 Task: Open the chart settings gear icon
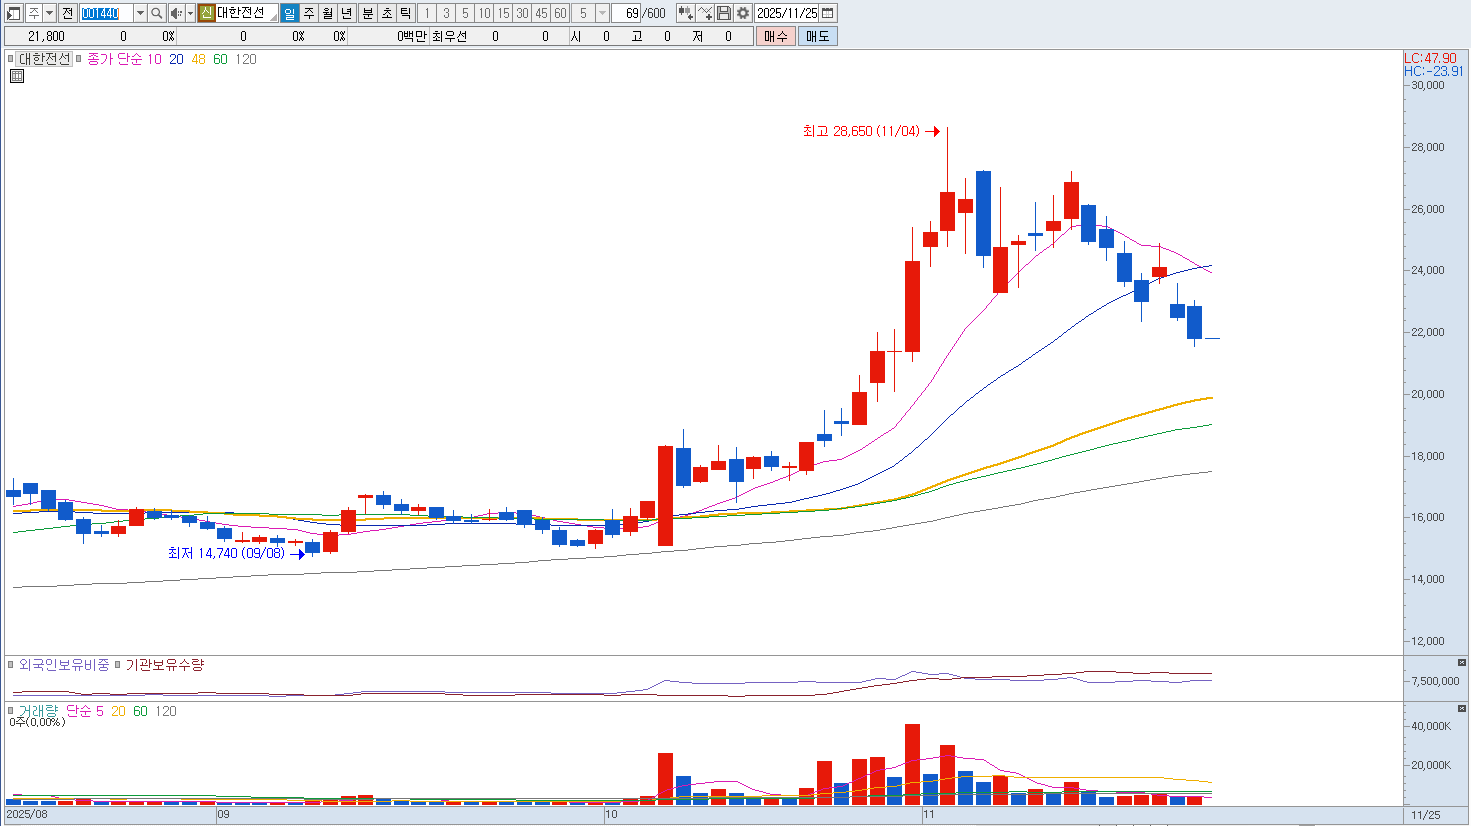coord(743,13)
